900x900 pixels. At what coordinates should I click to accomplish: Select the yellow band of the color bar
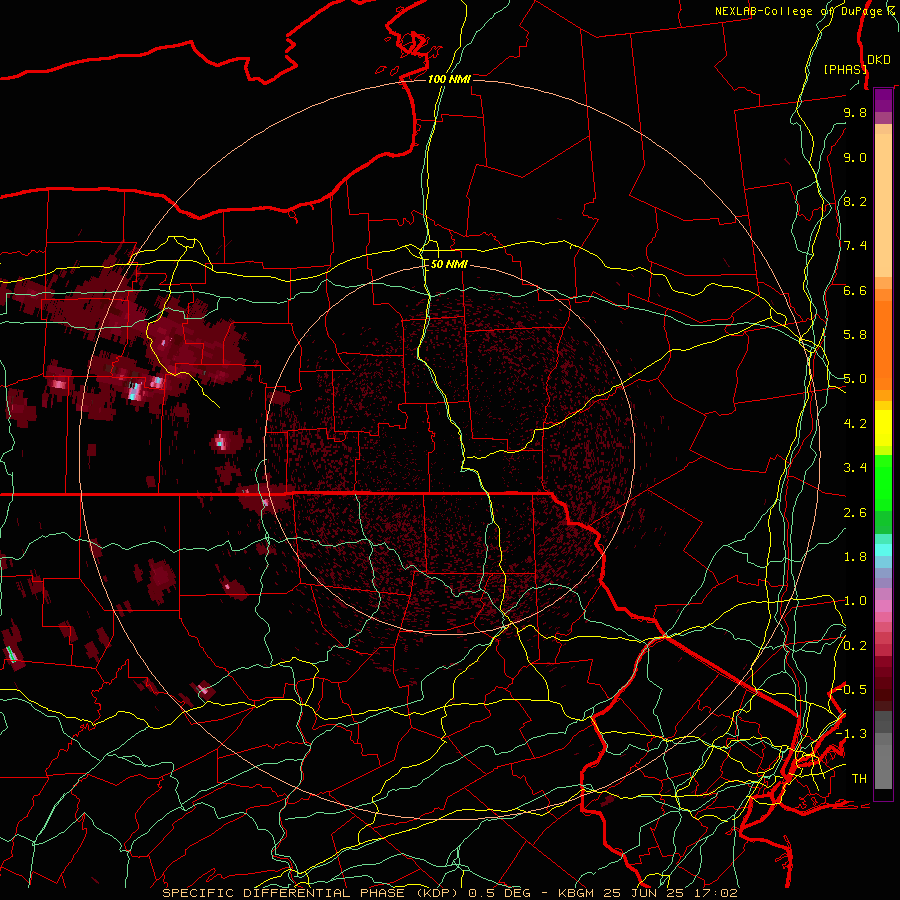click(x=883, y=429)
